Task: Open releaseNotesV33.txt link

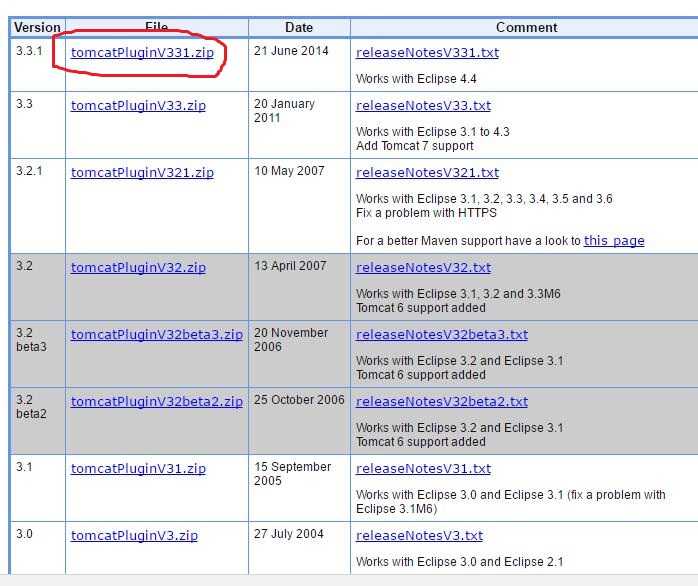Action: [423, 106]
